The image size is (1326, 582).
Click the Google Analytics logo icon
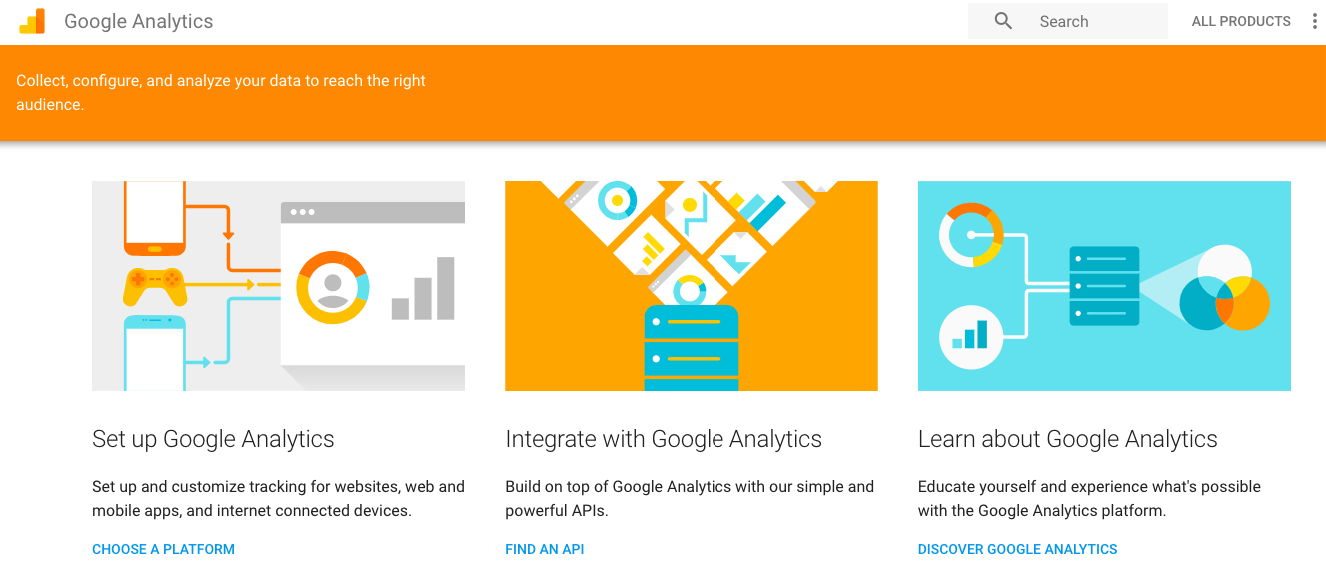tap(32, 21)
